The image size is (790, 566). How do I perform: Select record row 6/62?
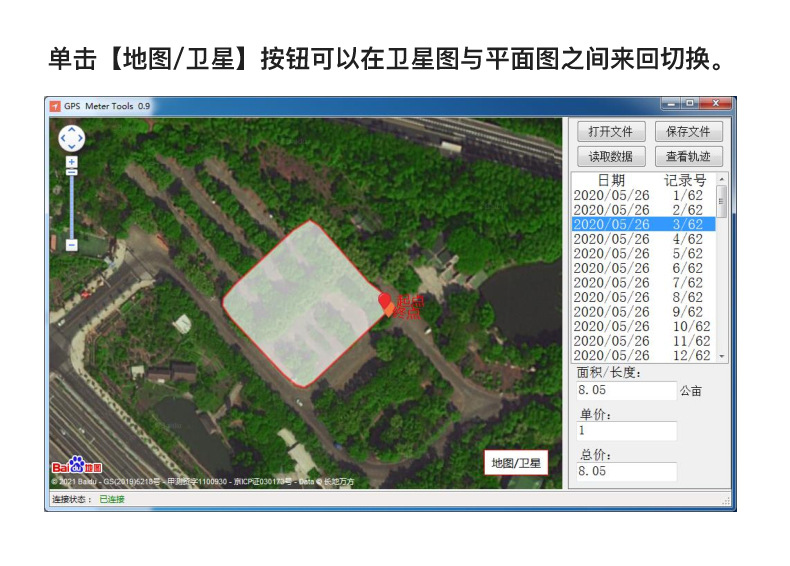[x=643, y=268]
